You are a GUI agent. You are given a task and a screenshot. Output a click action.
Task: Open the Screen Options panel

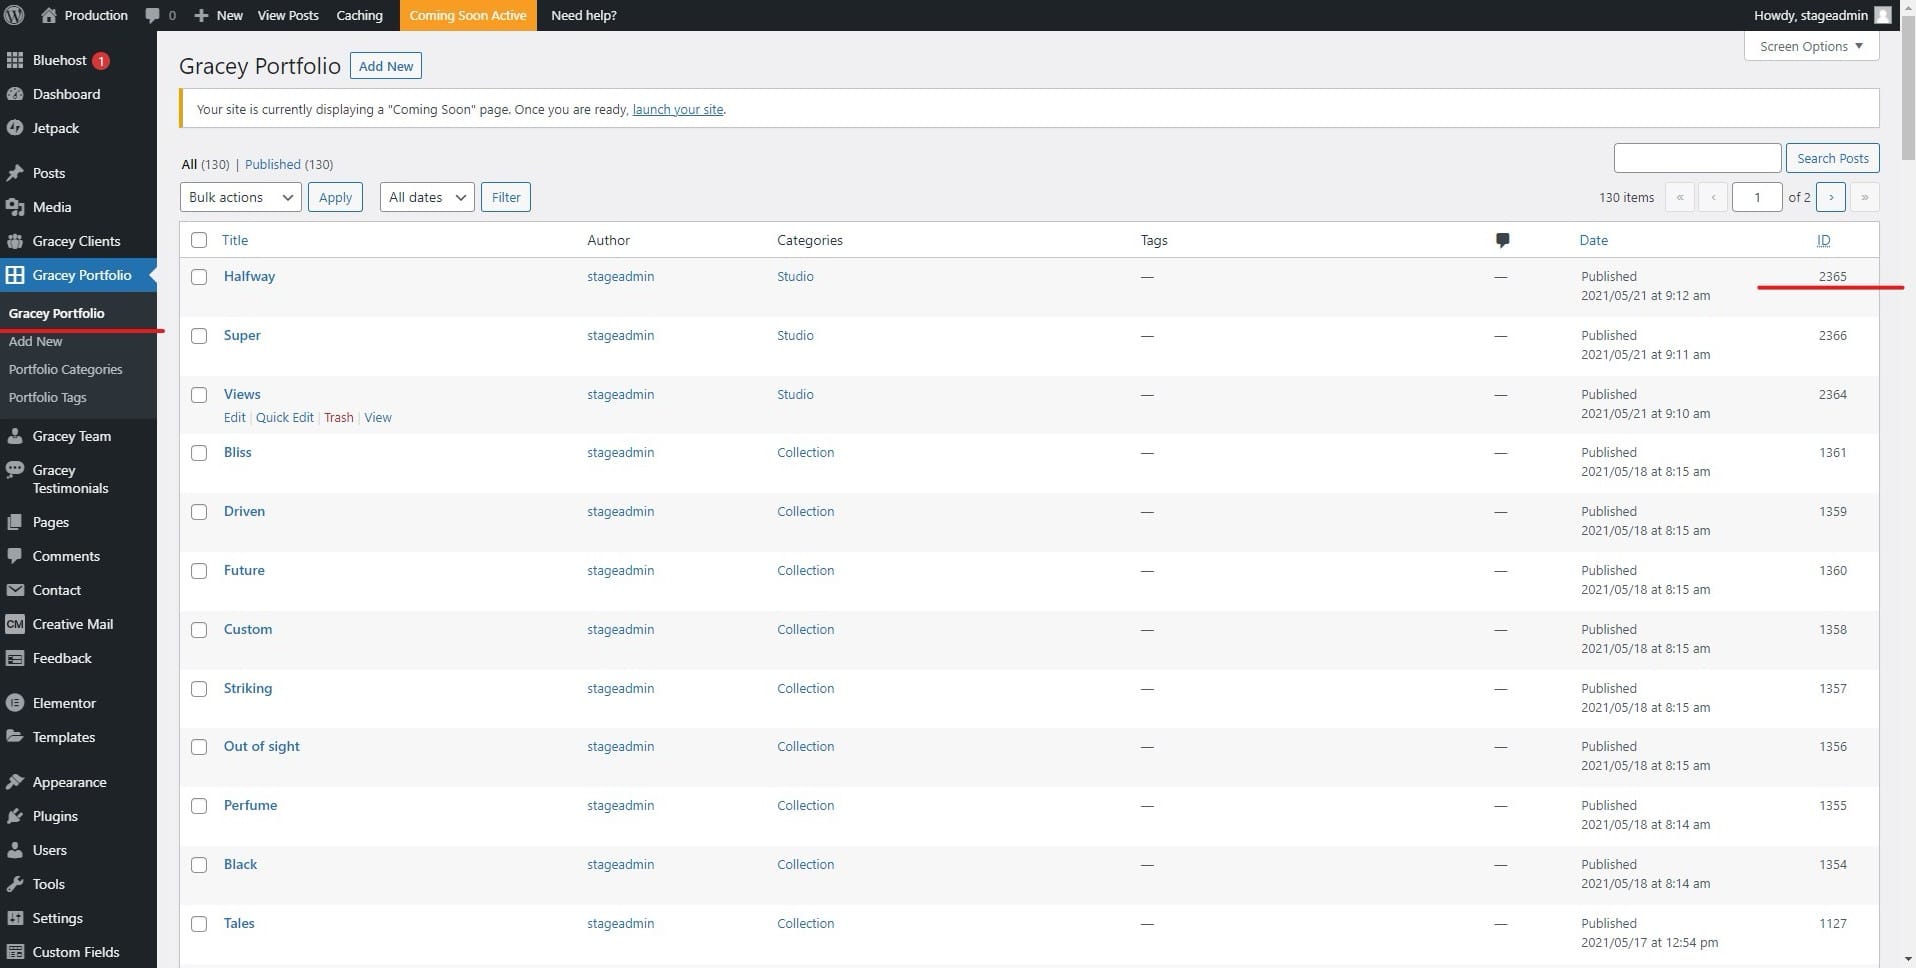click(x=1810, y=46)
